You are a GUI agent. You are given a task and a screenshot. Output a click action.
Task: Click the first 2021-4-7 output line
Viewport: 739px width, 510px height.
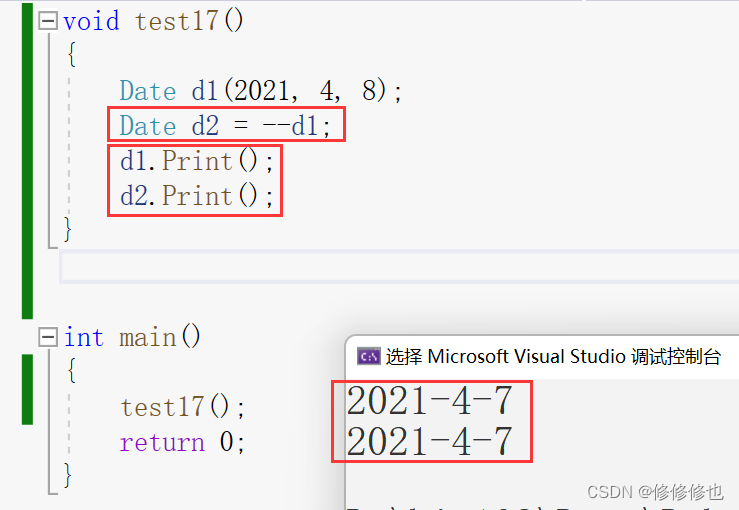(429, 401)
